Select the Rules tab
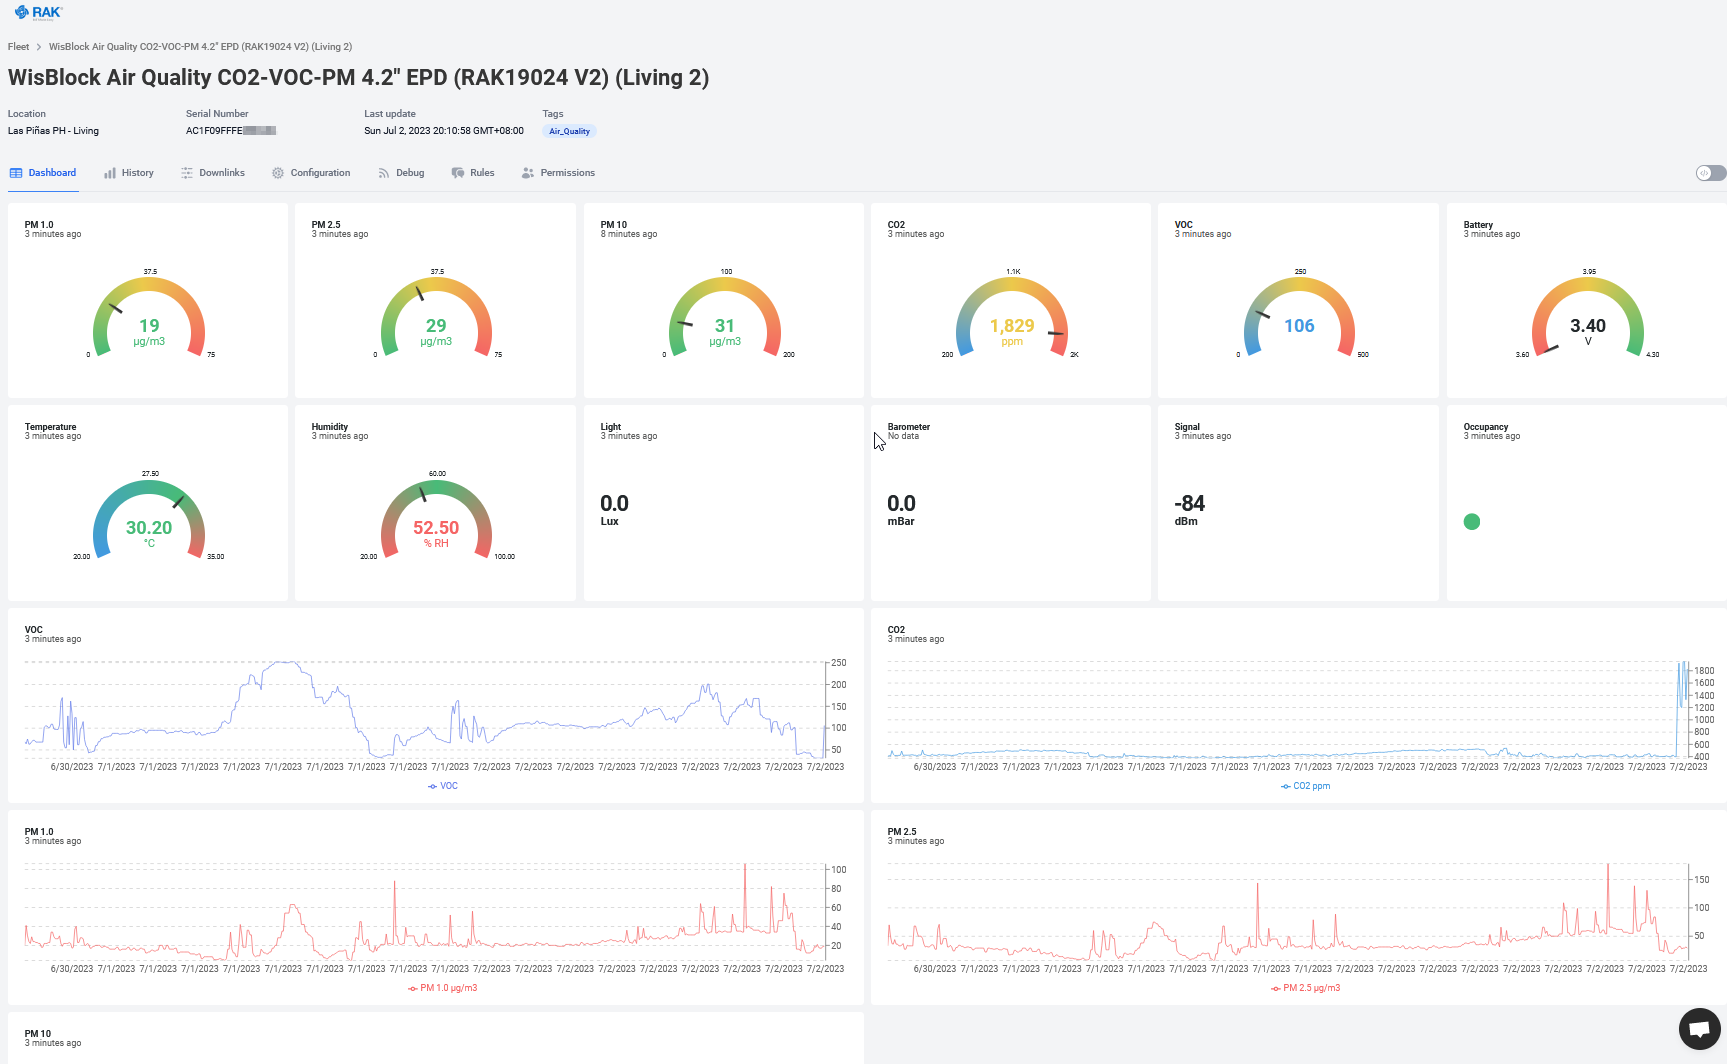 (473, 173)
